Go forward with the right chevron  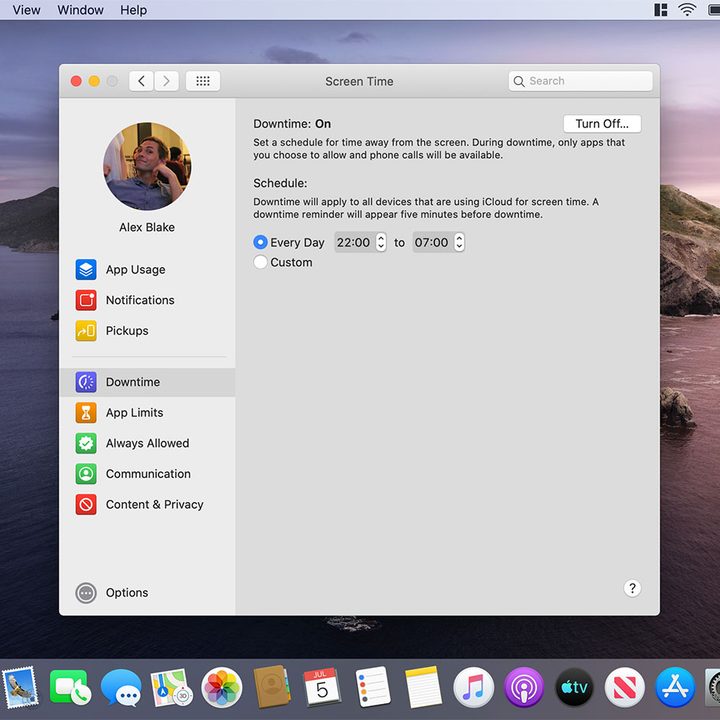pos(166,81)
